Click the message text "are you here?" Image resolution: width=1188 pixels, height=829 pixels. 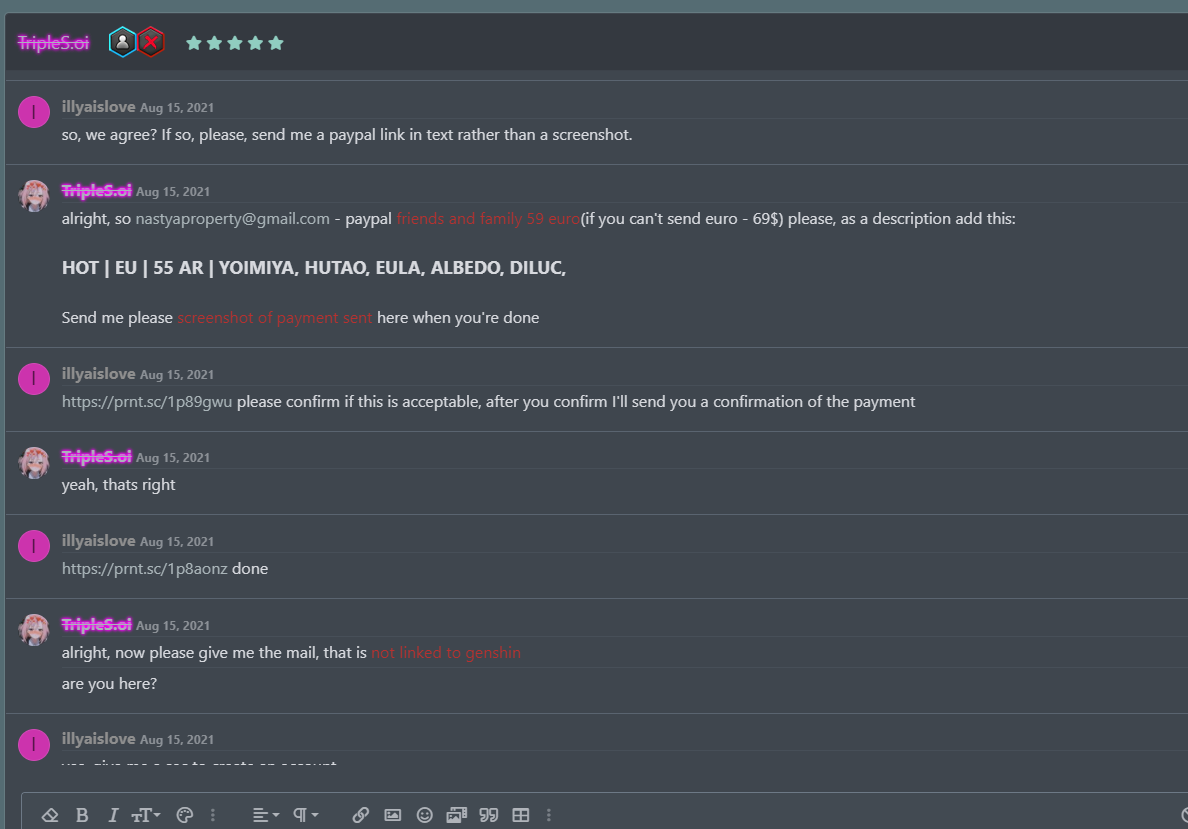coord(109,684)
